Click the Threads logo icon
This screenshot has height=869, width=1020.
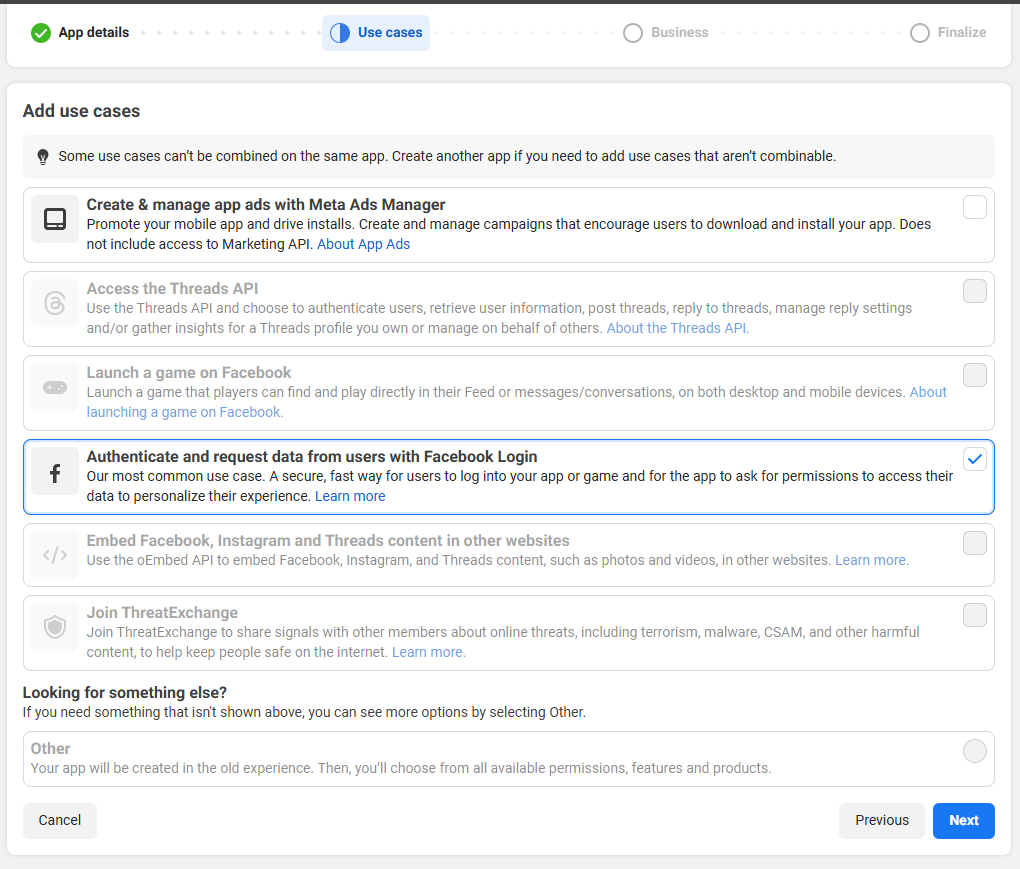55,303
